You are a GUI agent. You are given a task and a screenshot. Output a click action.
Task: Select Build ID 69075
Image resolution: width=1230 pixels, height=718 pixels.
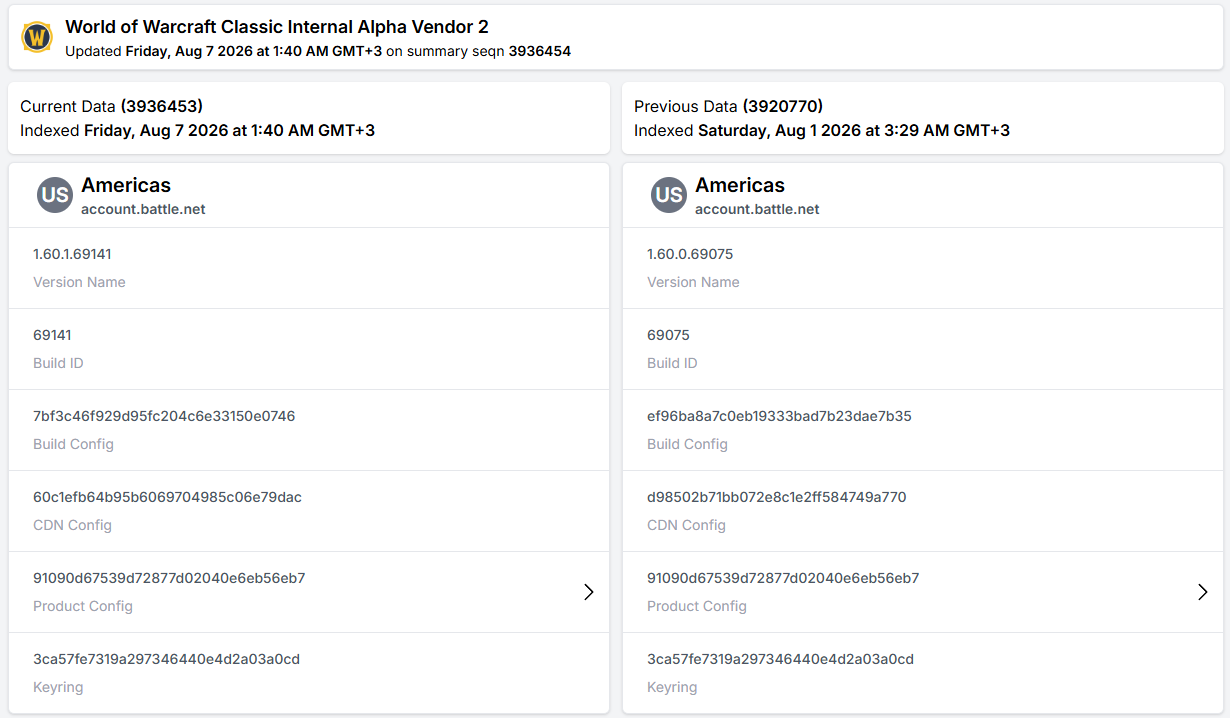click(668, 335)
